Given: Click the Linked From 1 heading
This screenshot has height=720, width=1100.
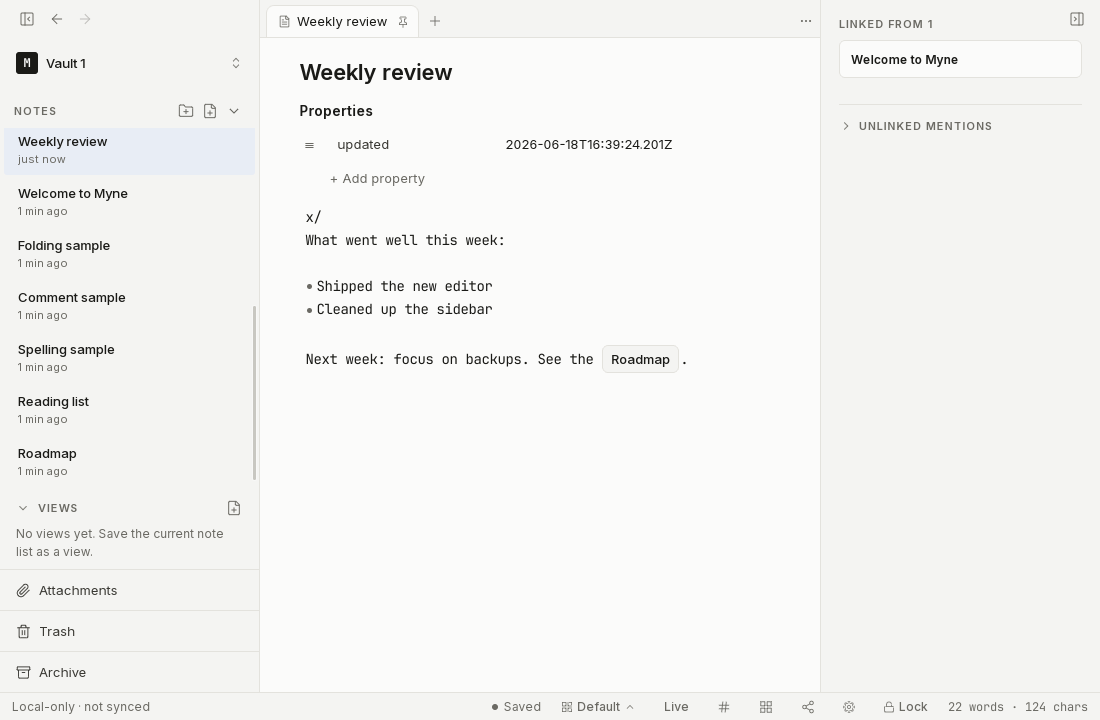Looking at the screenshot, I should click(x=886, y=24).
